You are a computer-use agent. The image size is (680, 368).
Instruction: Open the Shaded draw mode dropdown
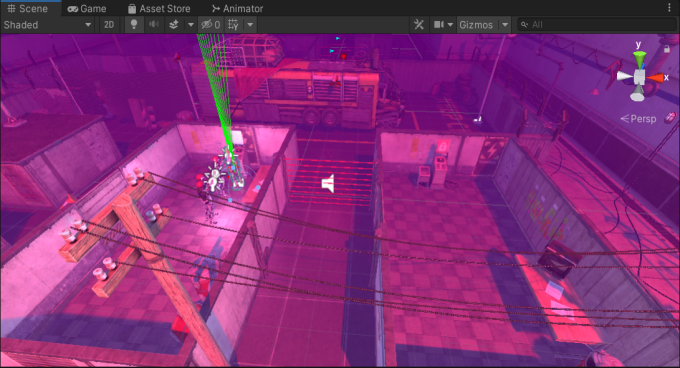pyautogui.click(x=48, y=25)
